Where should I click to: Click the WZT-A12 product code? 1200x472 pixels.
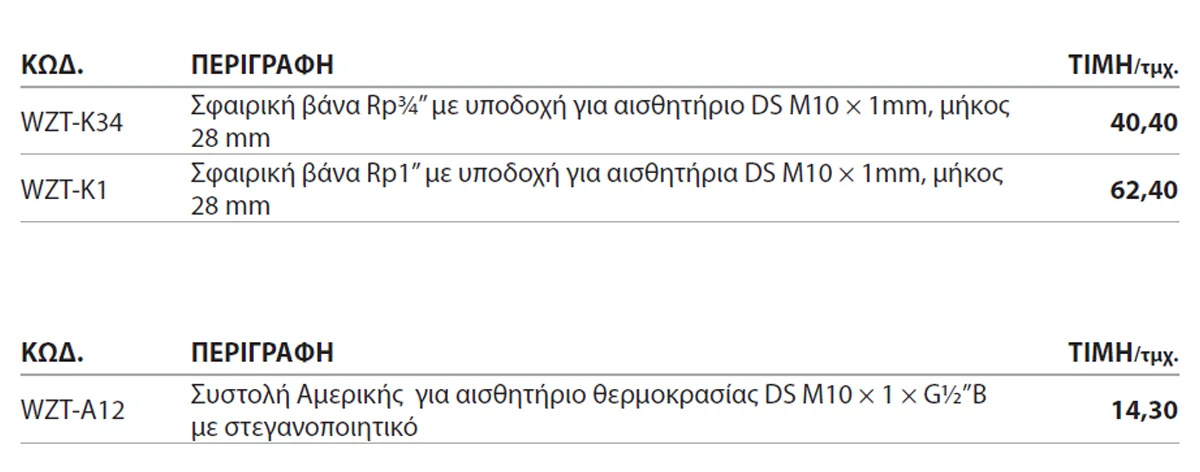coord(73,411)
